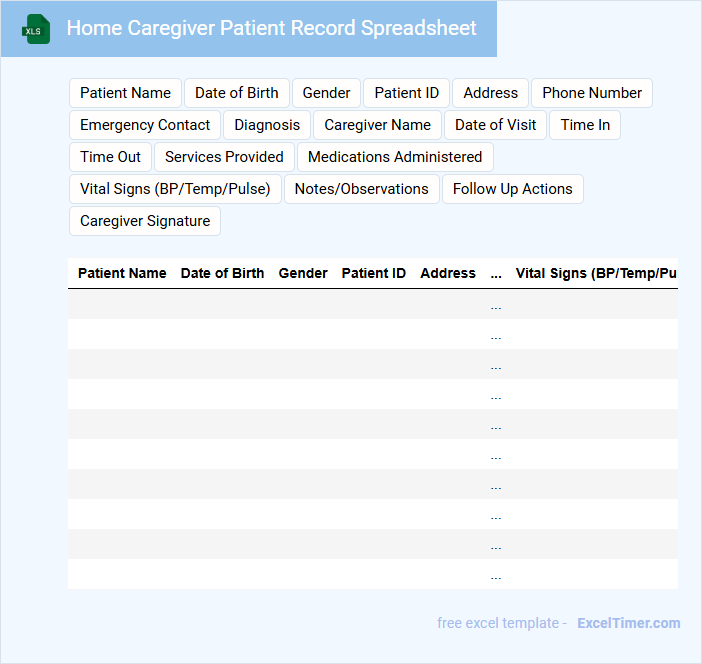This screenshot has height=664, width=702.
Task: Click the Address column header
Action: (x=448, y=273)
